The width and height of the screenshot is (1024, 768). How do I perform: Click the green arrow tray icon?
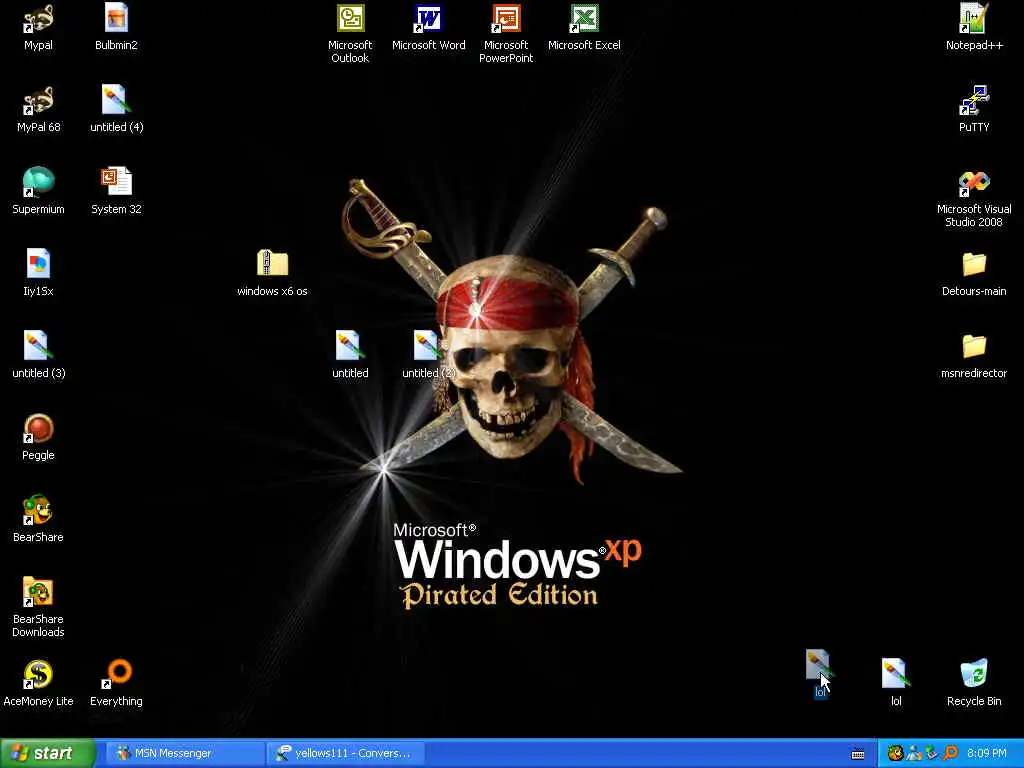[932, 753]
